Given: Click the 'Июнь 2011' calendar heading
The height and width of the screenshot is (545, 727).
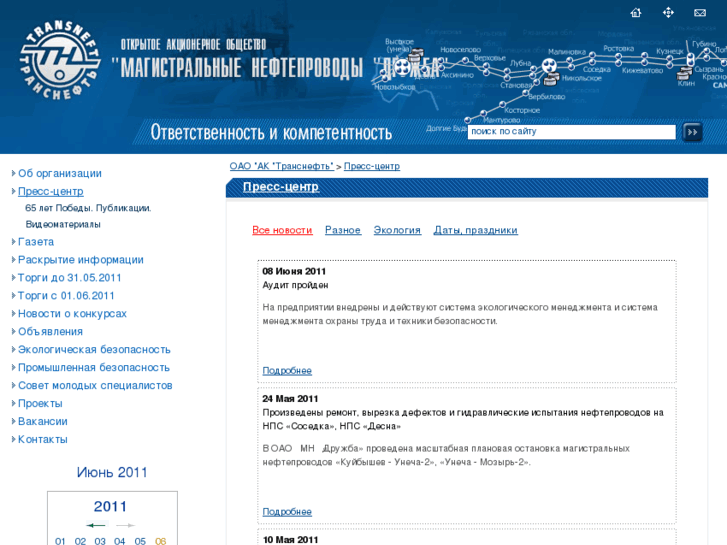Looking at the screenshot, I should [x=112, y=472].
